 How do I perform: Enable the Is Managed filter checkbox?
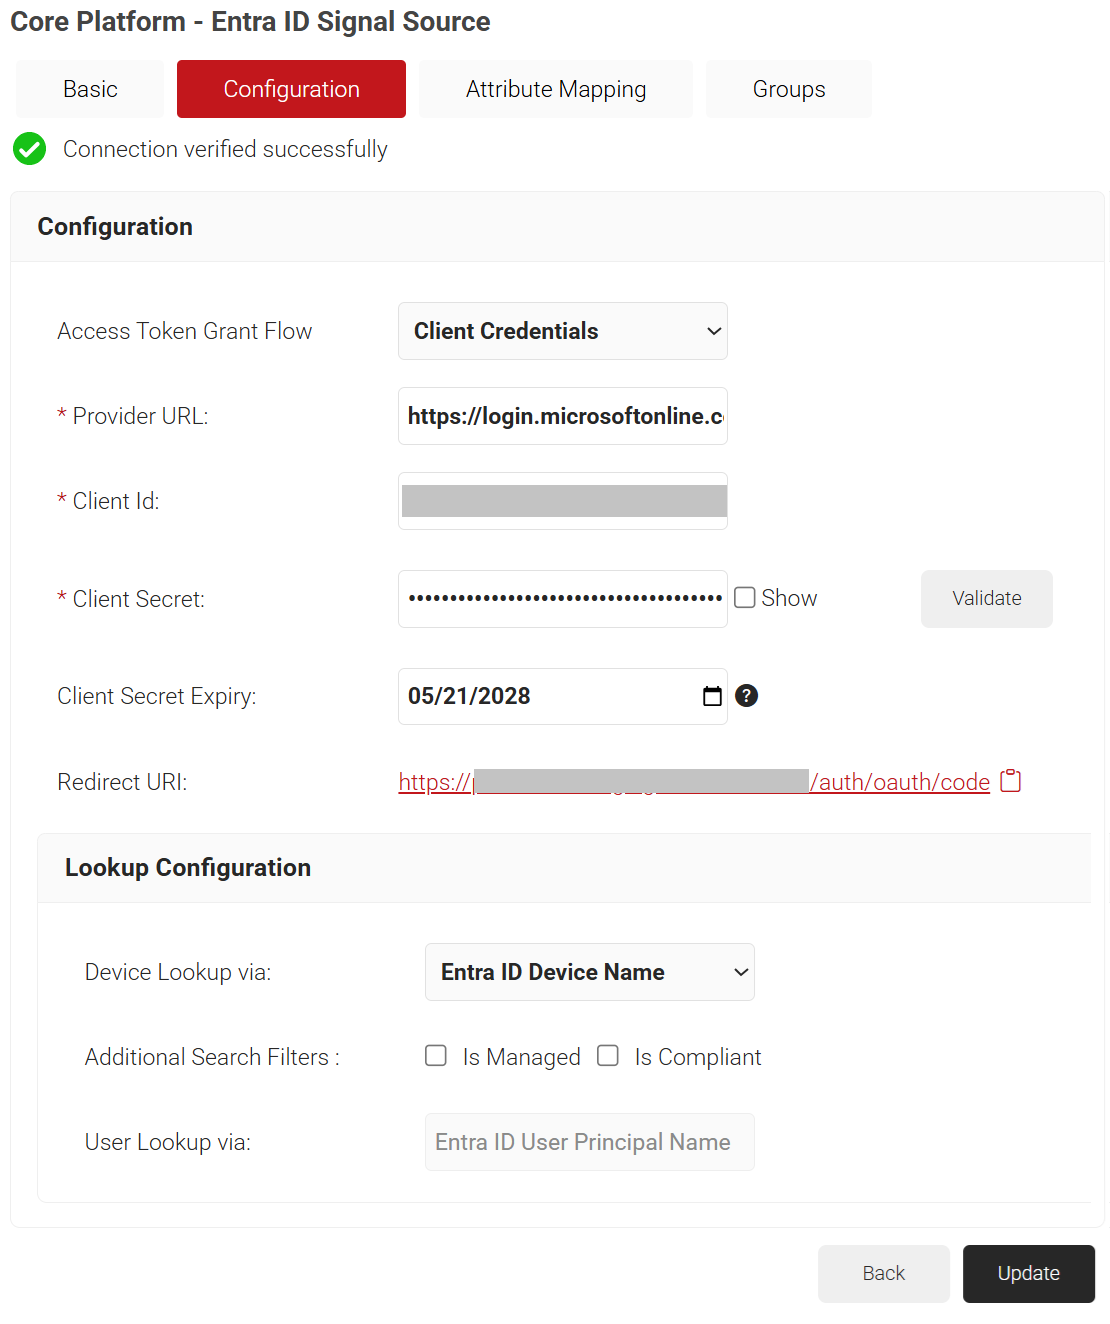pos(436,1056)
